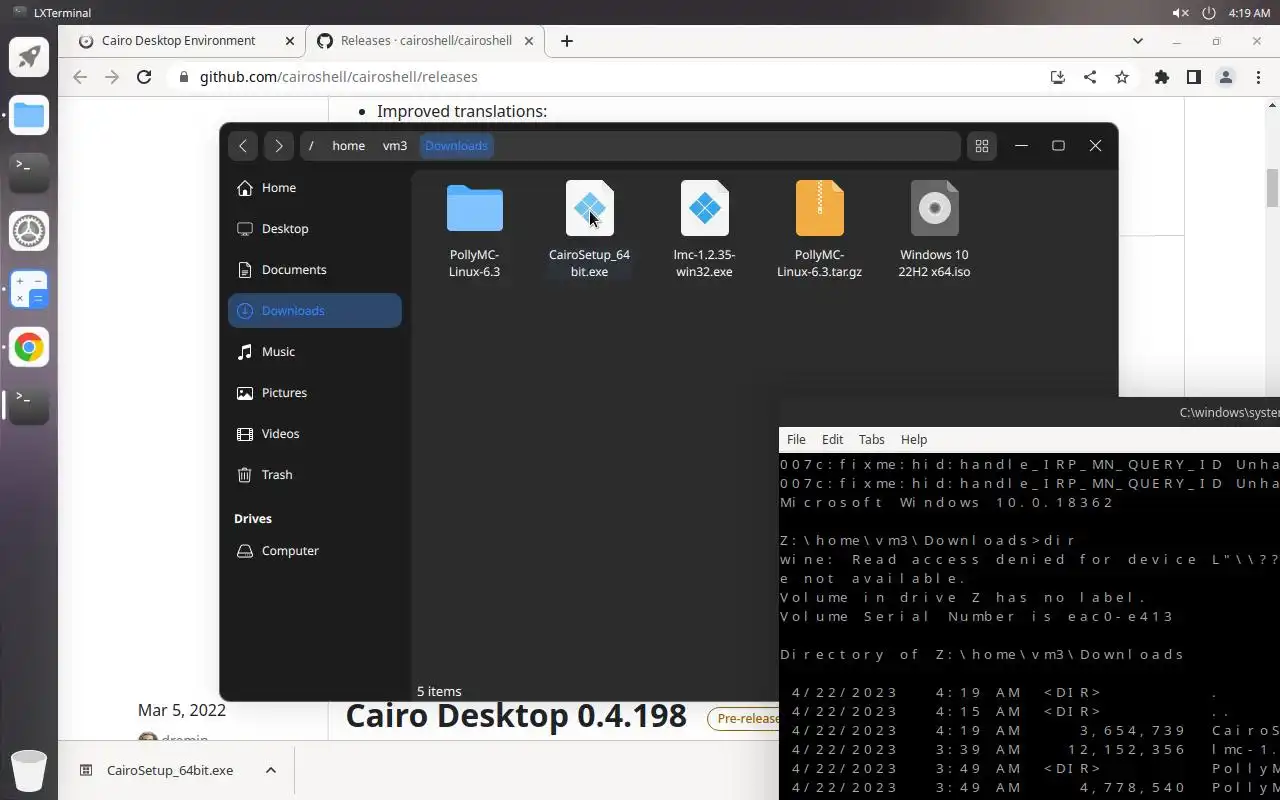This screenshot has width=1280, height=800.
Task: Expand CairoSetup_64bit.exe download options chevron
Action: (270, 770)
